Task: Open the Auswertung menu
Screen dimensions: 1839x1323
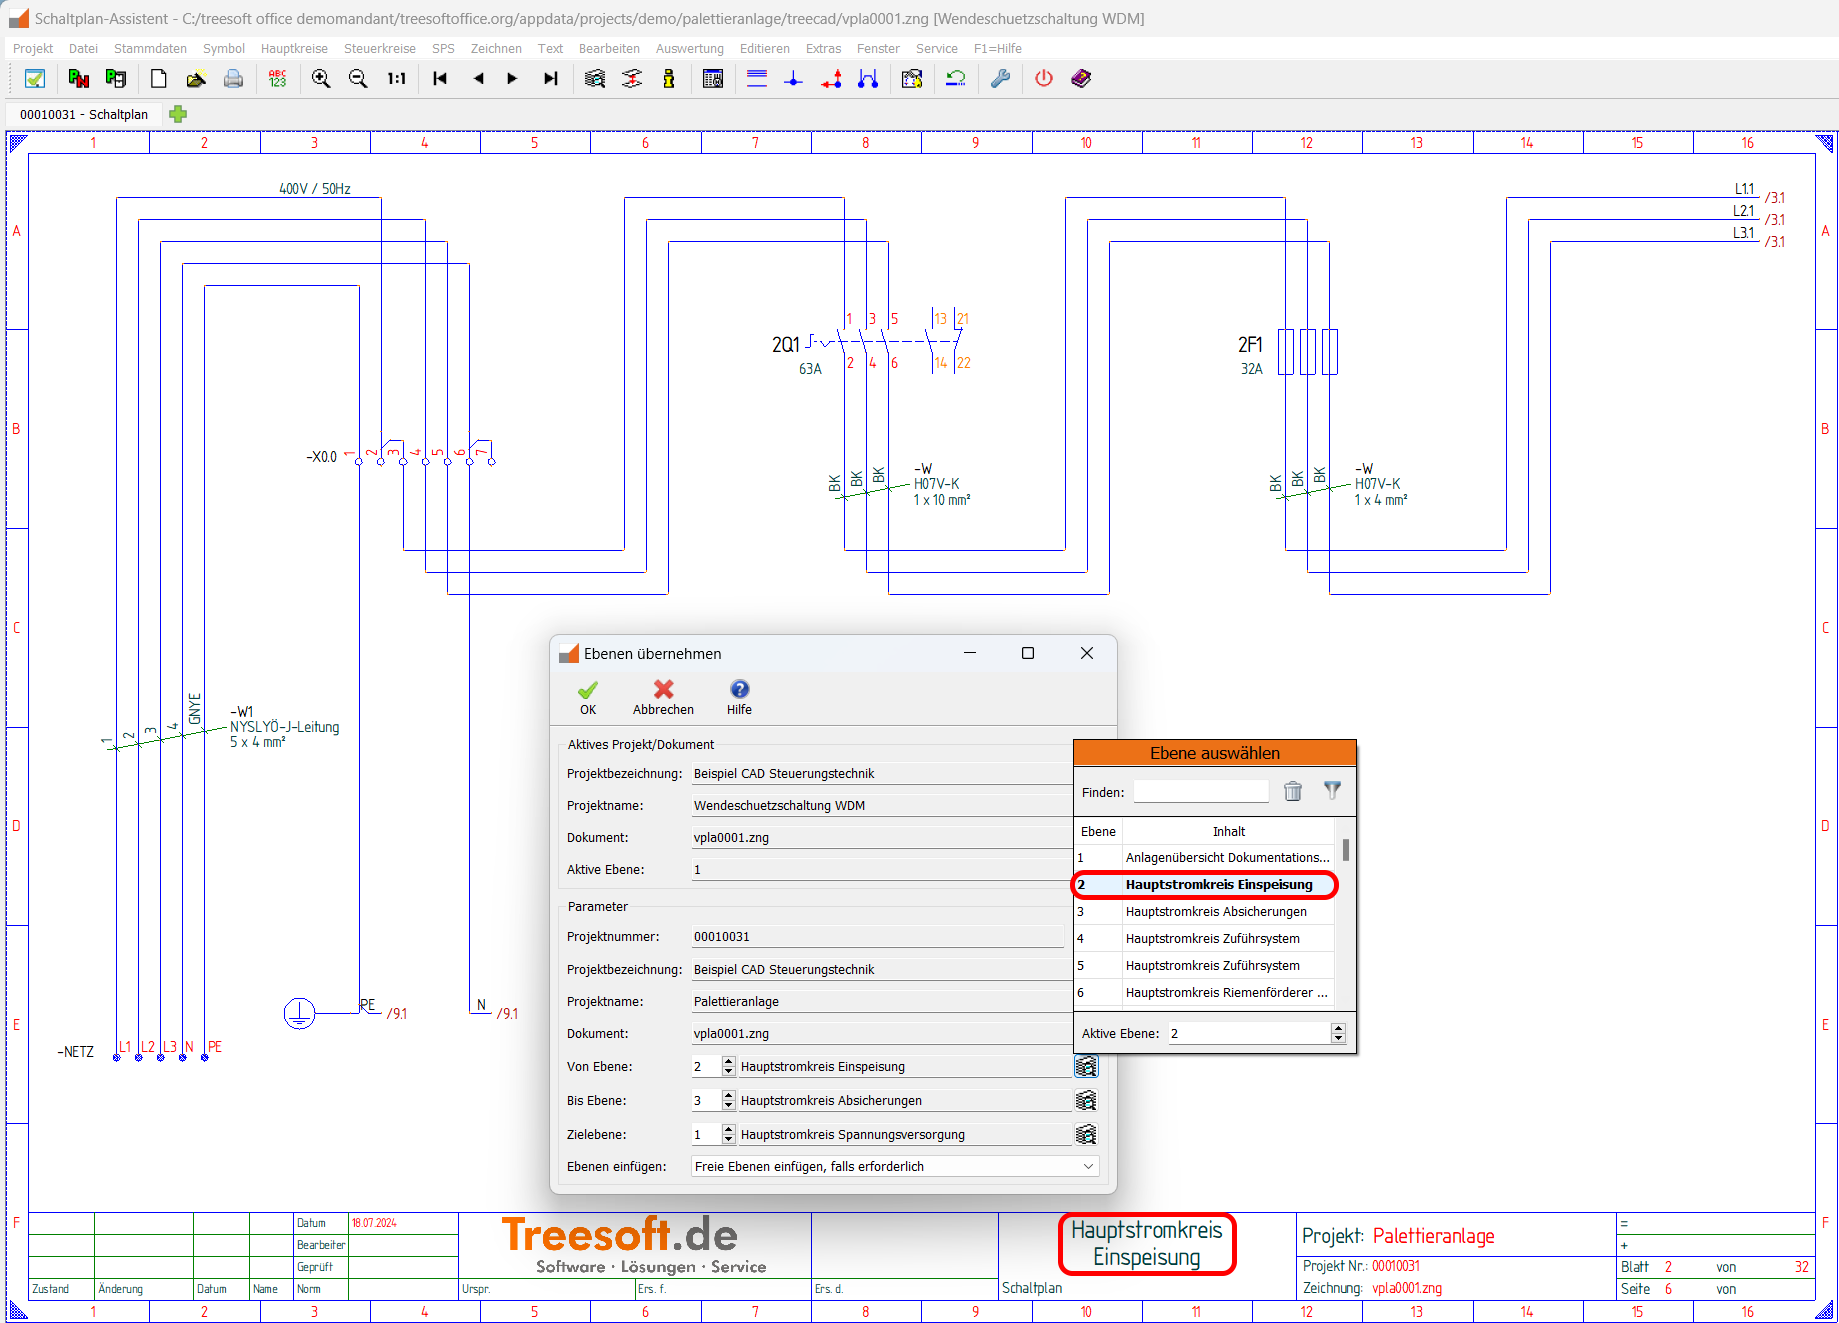Action: [689, 48]
